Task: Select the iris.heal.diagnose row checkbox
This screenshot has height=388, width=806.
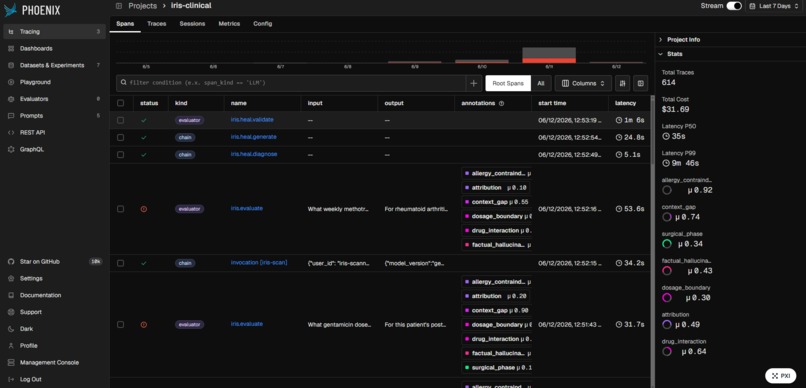Action: [120, 155]
